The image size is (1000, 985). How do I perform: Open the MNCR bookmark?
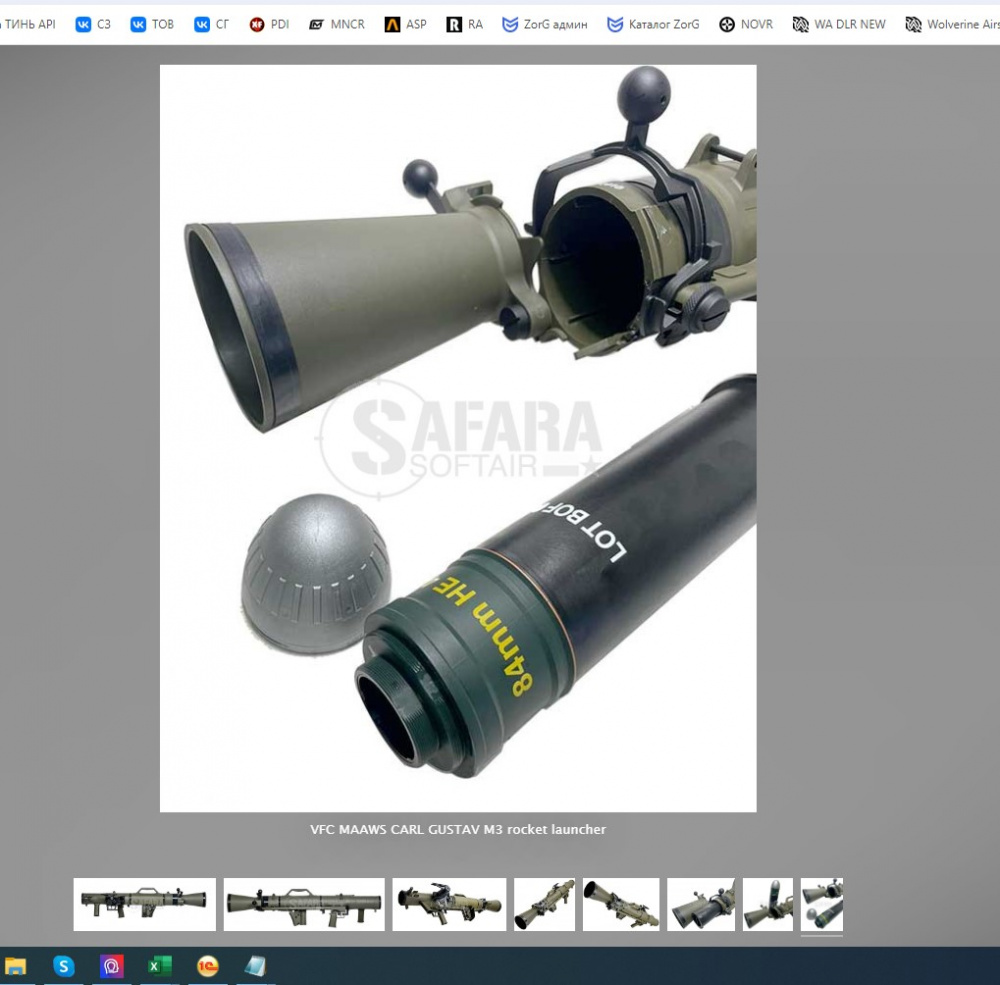coord(337,24)
